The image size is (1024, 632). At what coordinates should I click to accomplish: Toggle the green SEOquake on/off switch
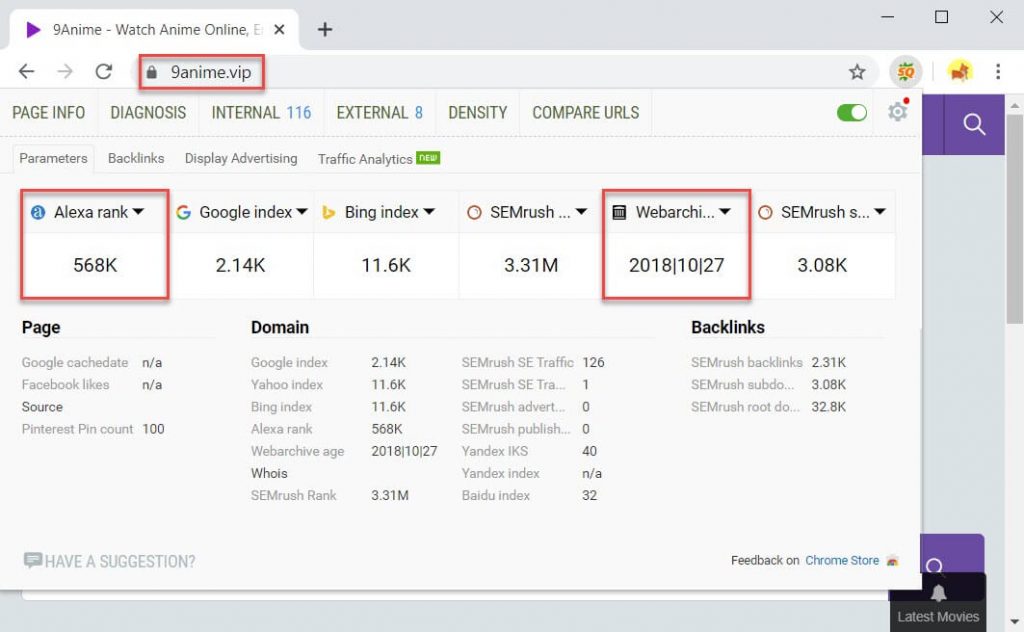pyautogui.click(x=852, y=112)
